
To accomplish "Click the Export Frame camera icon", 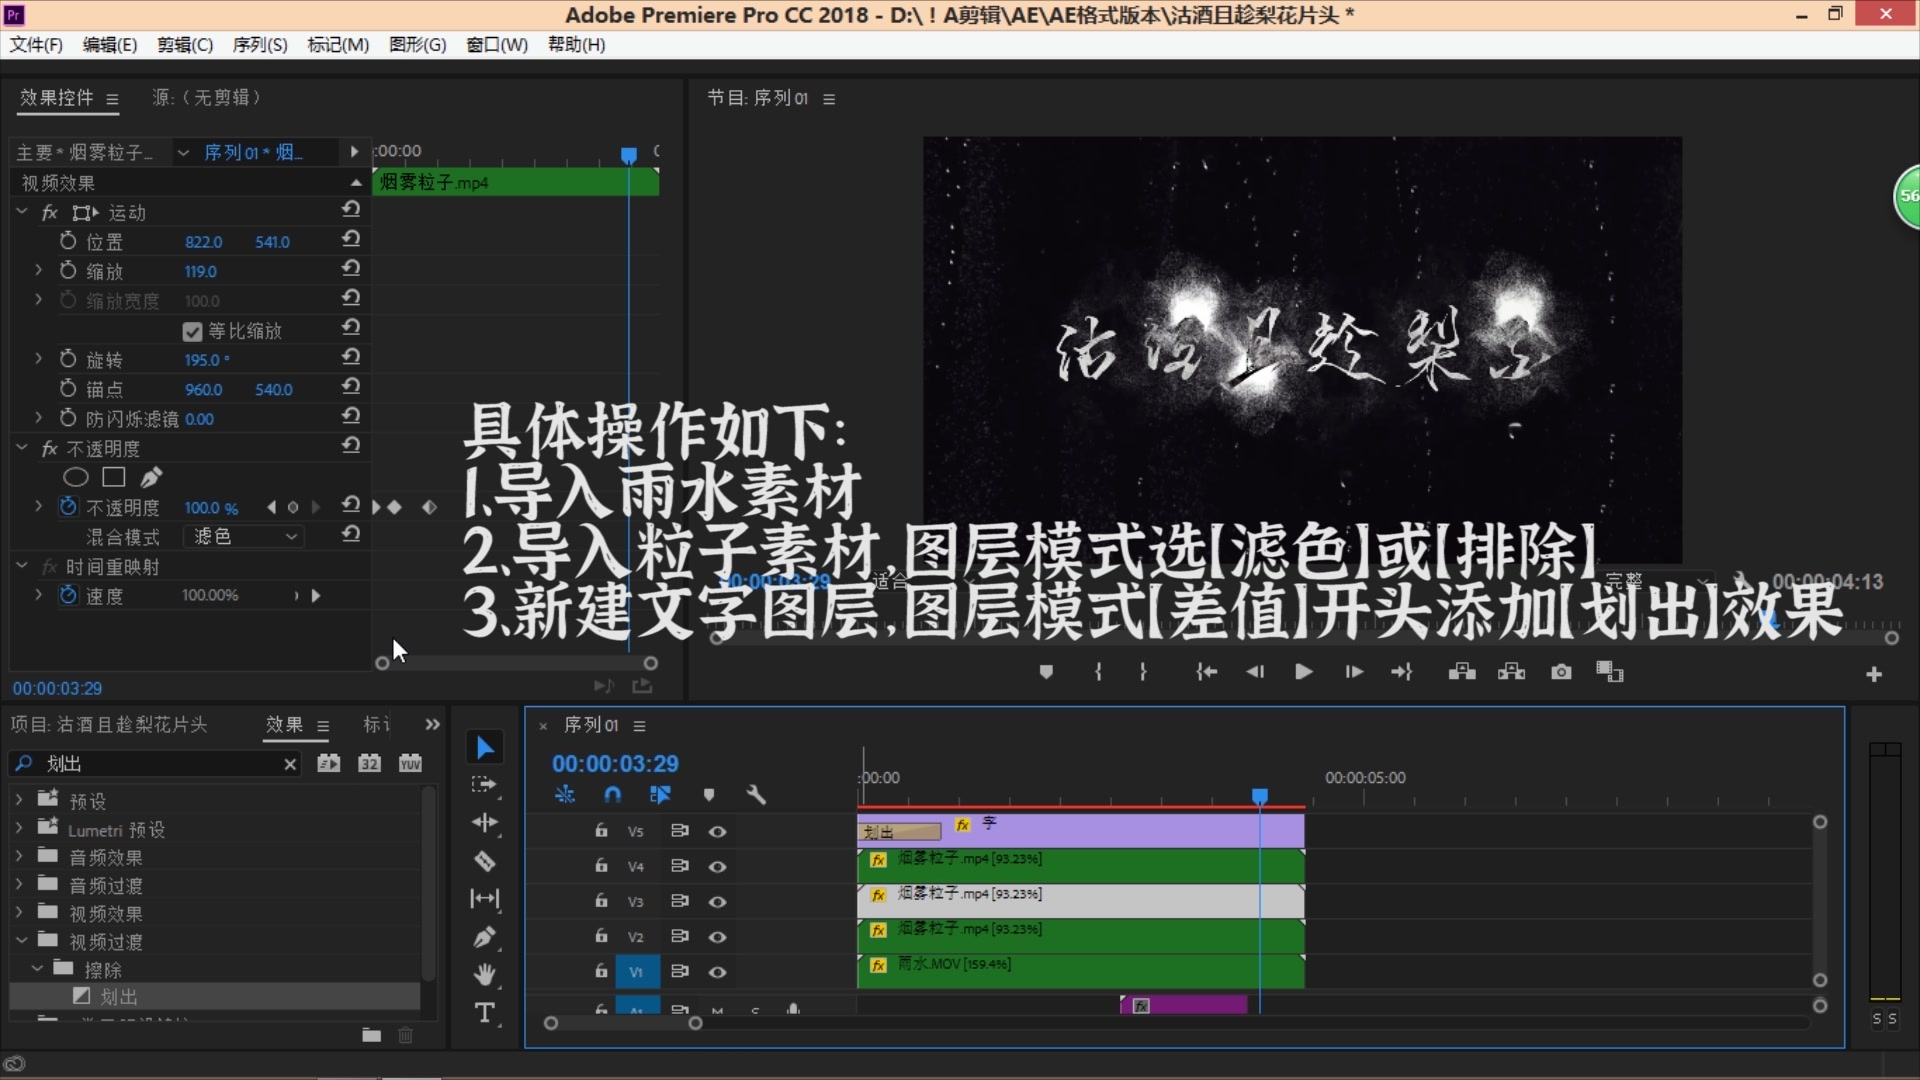I will (1561, 672).
